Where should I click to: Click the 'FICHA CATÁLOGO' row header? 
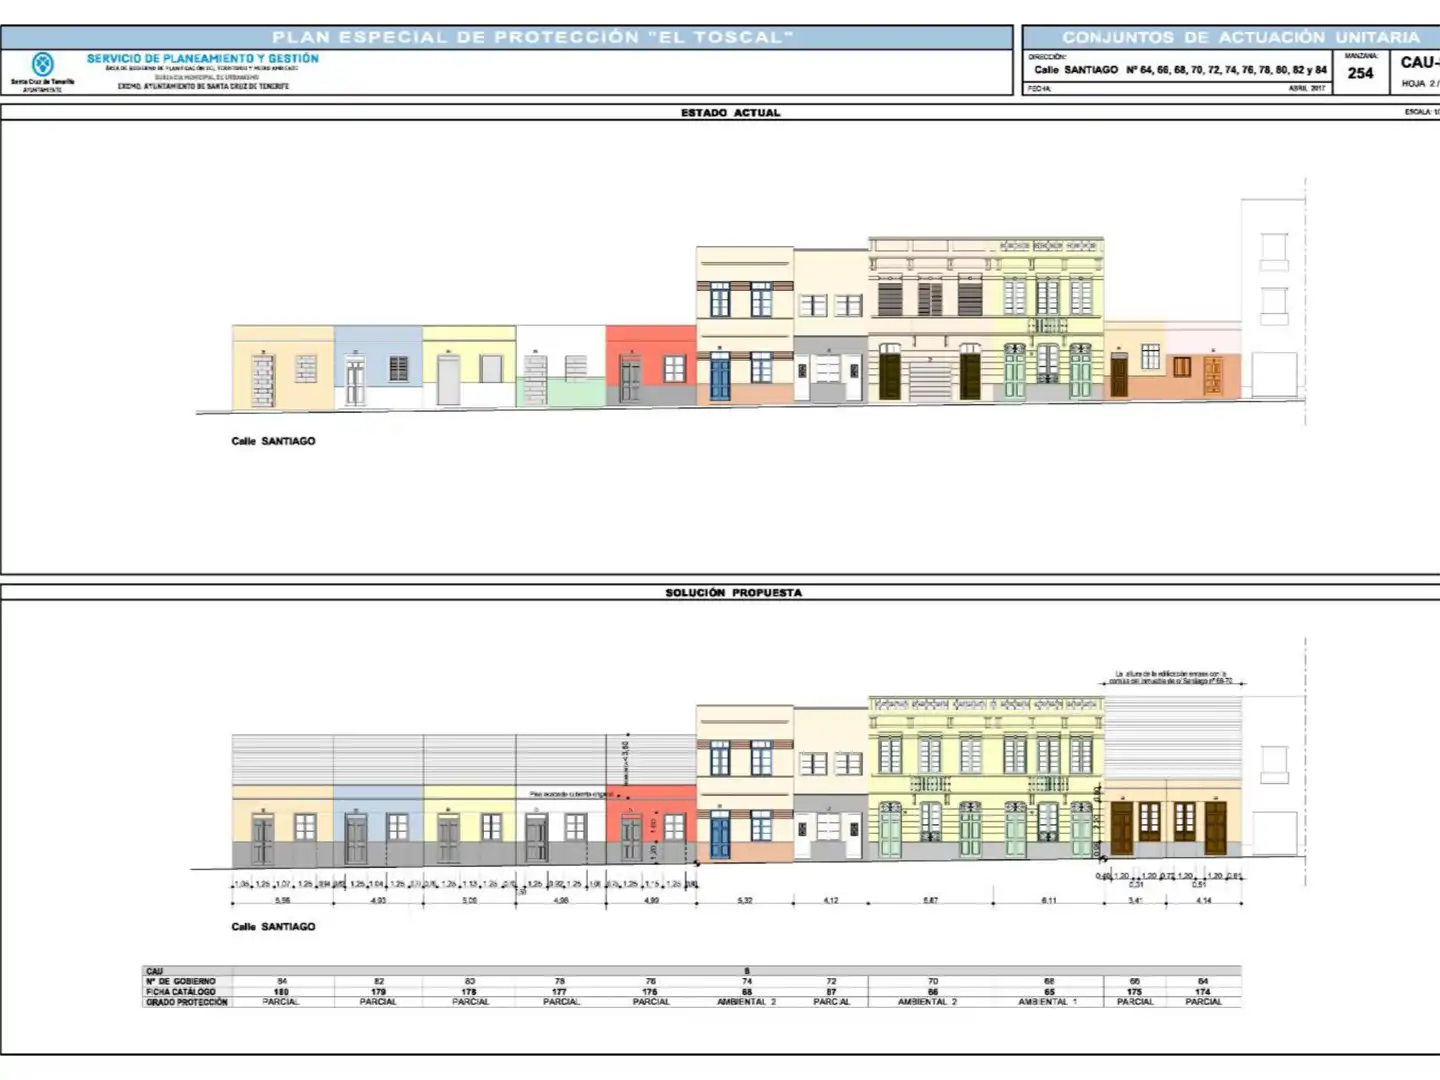click(x=180, y=992)
